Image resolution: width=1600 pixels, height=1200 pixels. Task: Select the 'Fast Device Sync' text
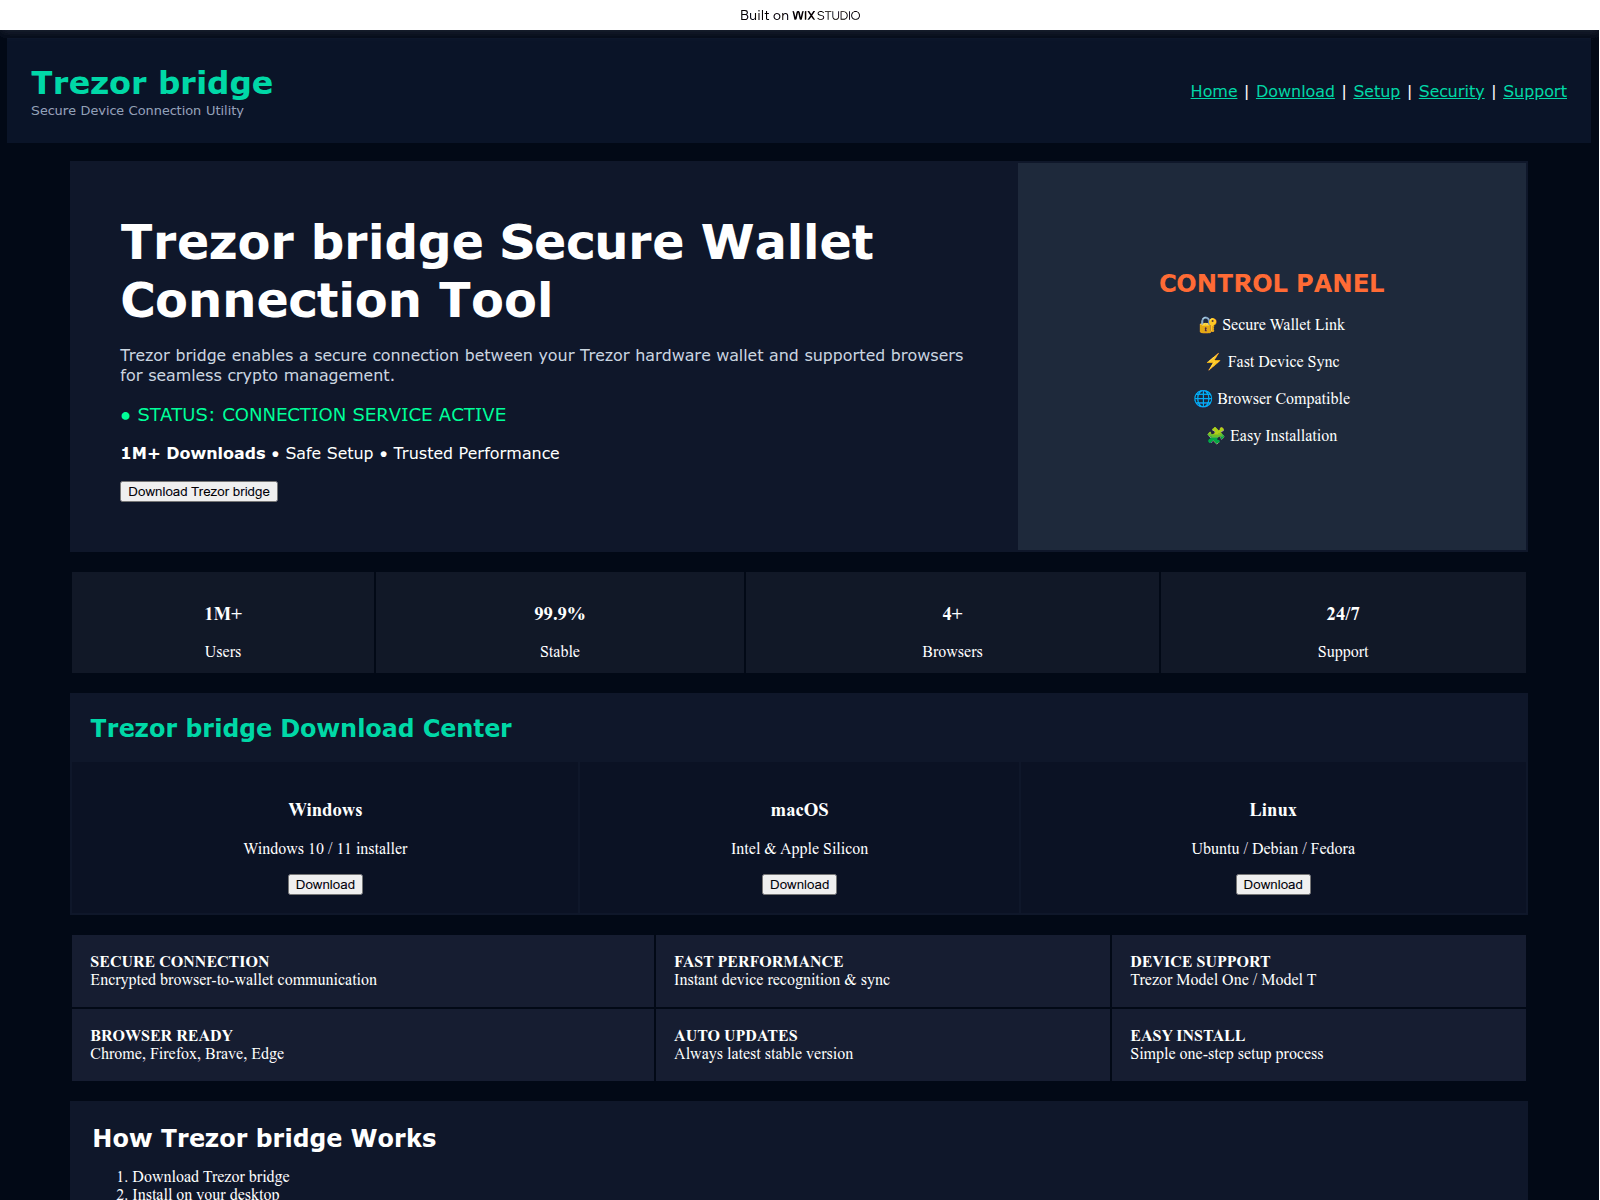pyautogui.click(x=1283, y=362)
